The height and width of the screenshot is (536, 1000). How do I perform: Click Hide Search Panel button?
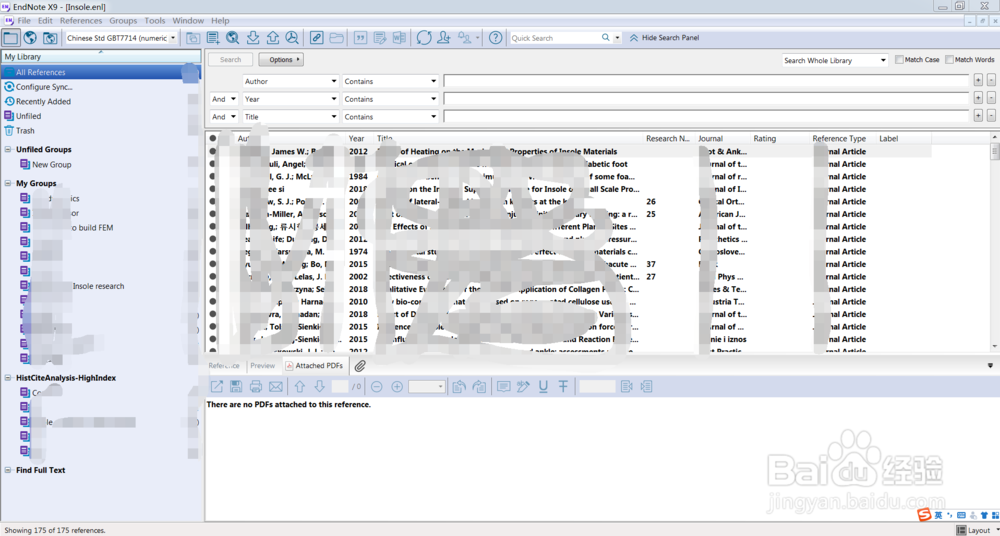(x=665, y=38)
